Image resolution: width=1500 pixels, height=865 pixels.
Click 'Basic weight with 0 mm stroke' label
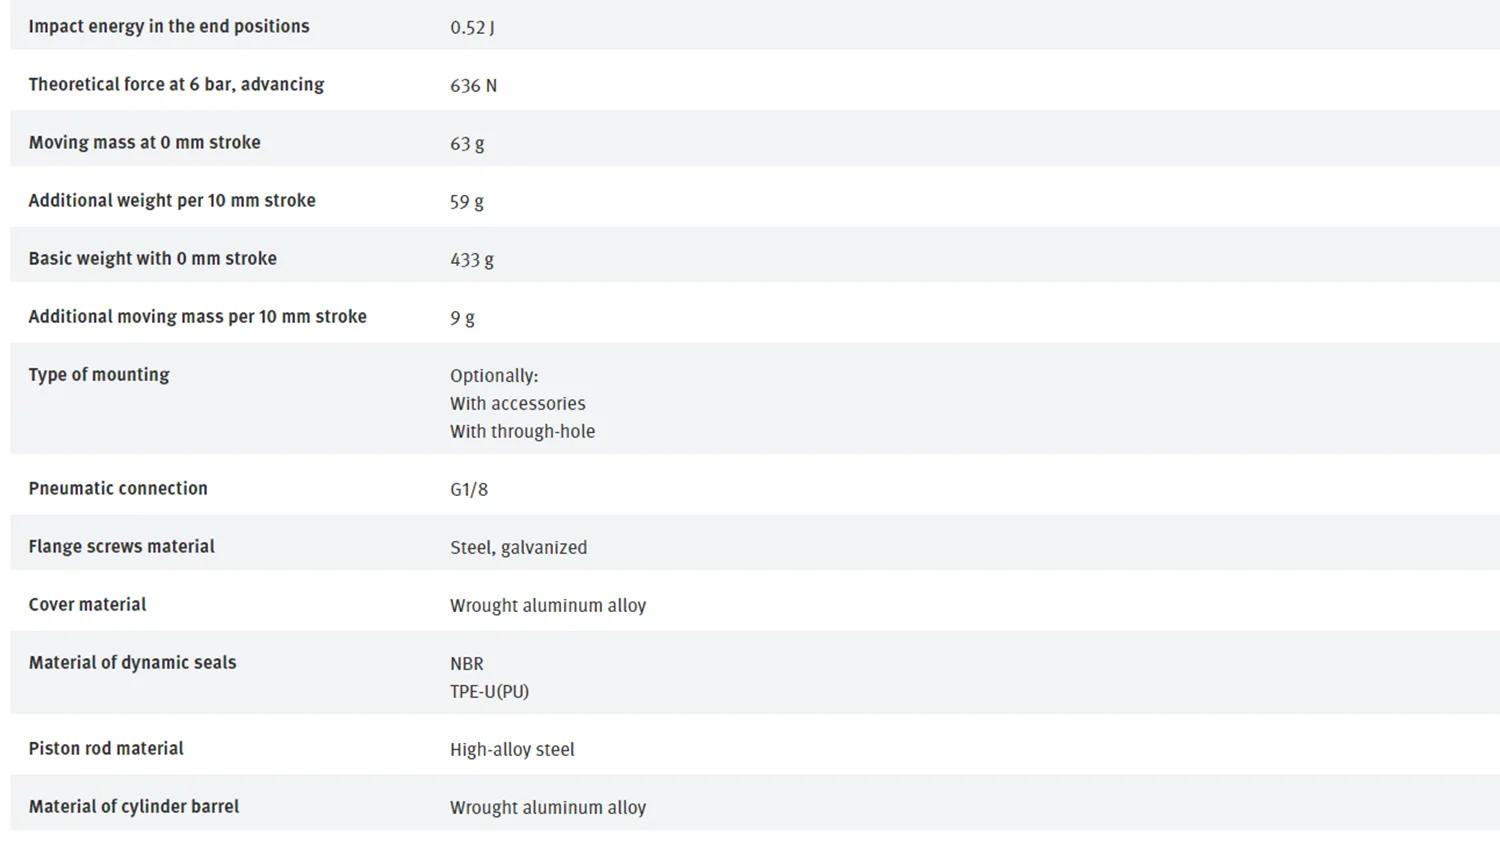click(152, 259)
